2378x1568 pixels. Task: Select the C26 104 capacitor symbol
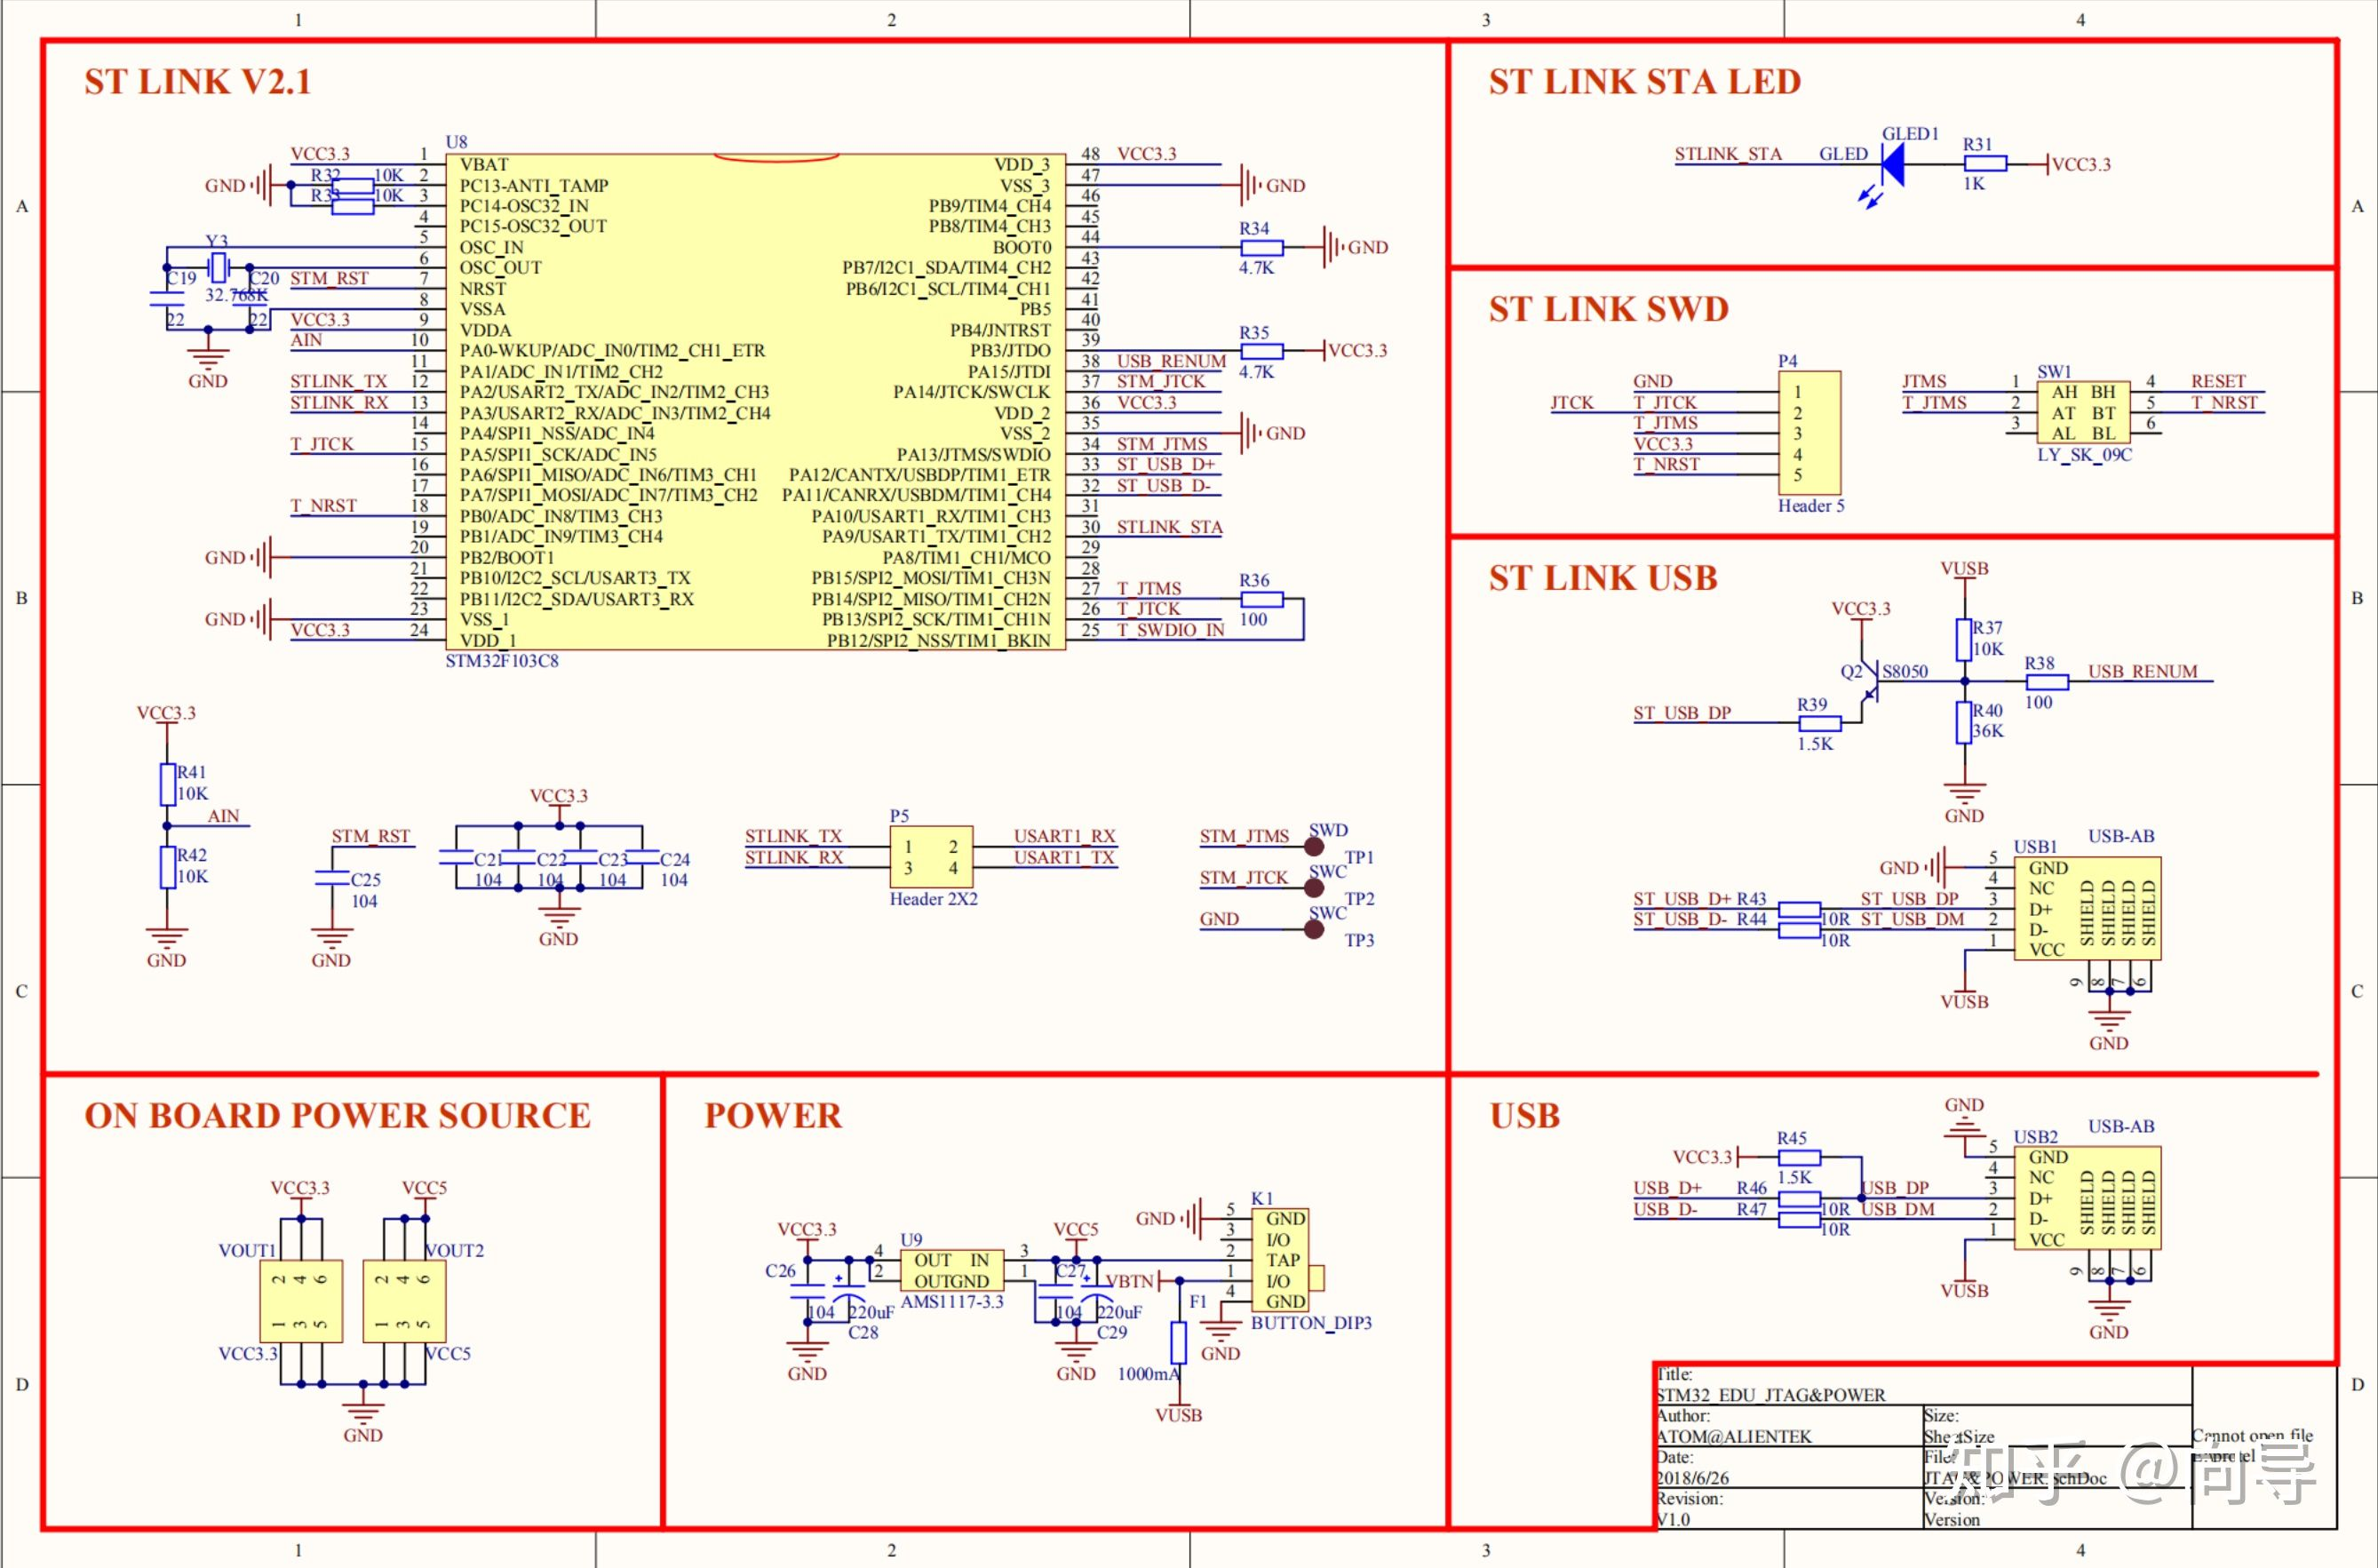[x=807, y=1291]
